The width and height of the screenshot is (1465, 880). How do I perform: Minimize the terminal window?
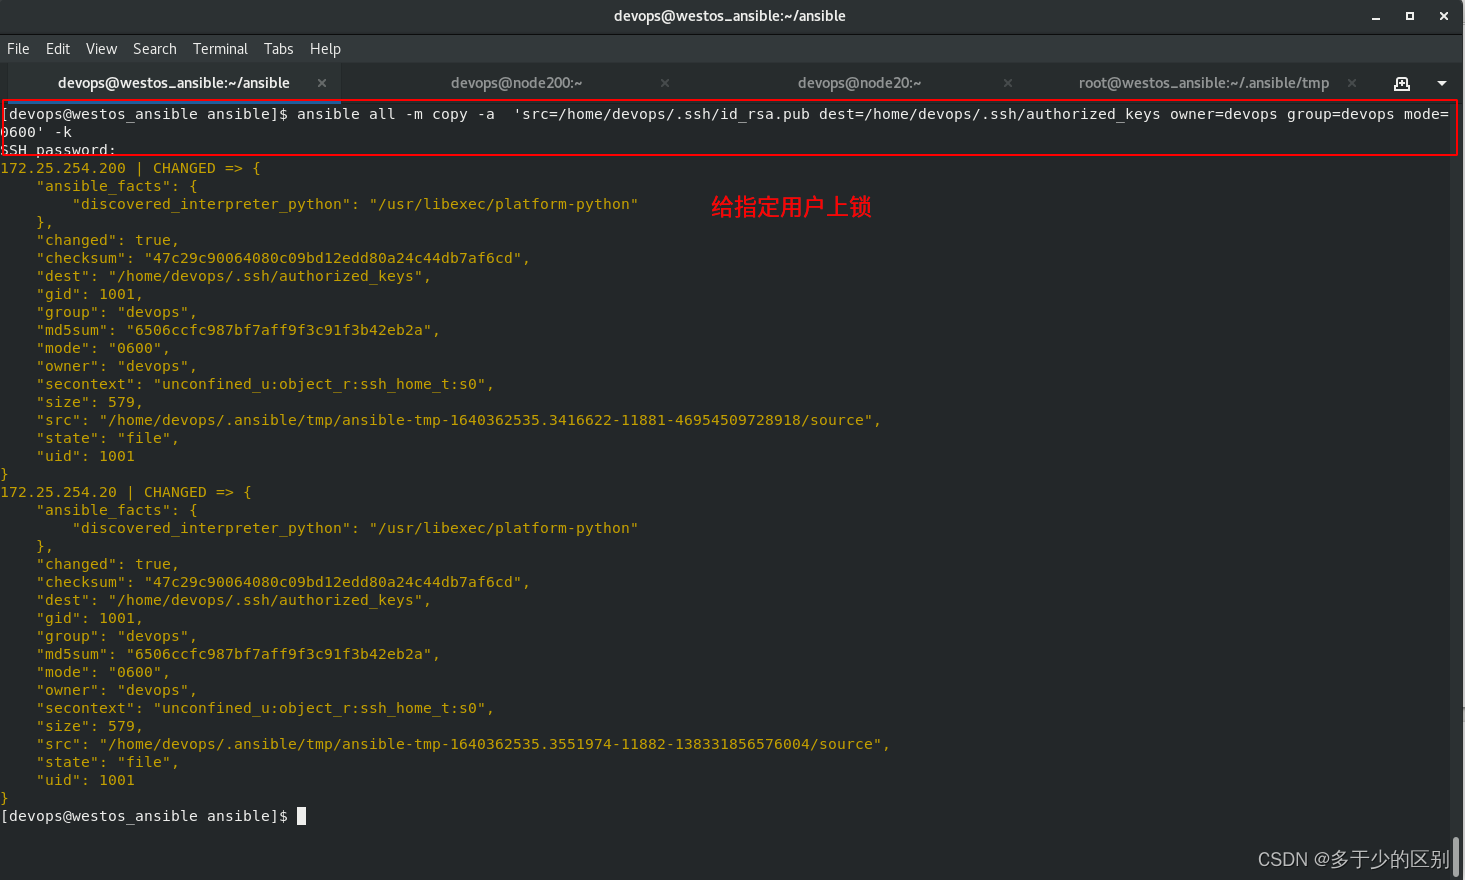pos(1376,16)
